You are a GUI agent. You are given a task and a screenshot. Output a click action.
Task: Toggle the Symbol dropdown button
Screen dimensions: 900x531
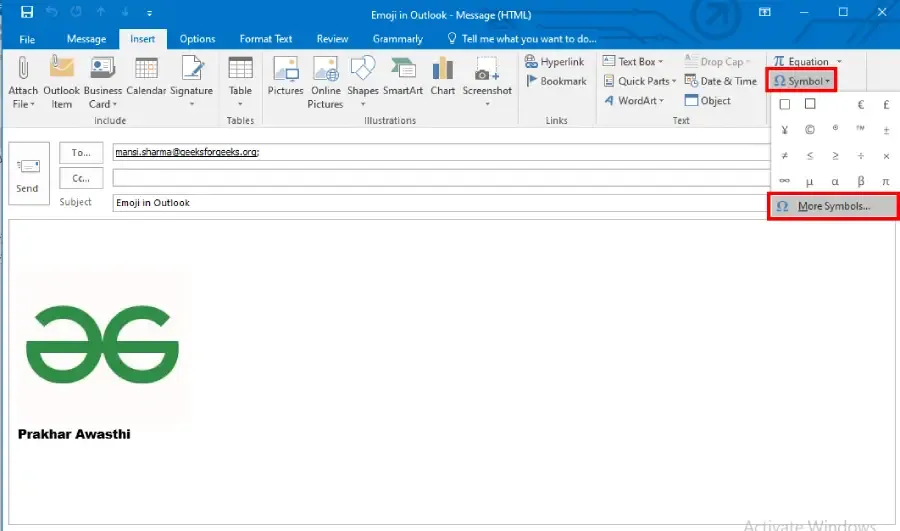[802, 81]
